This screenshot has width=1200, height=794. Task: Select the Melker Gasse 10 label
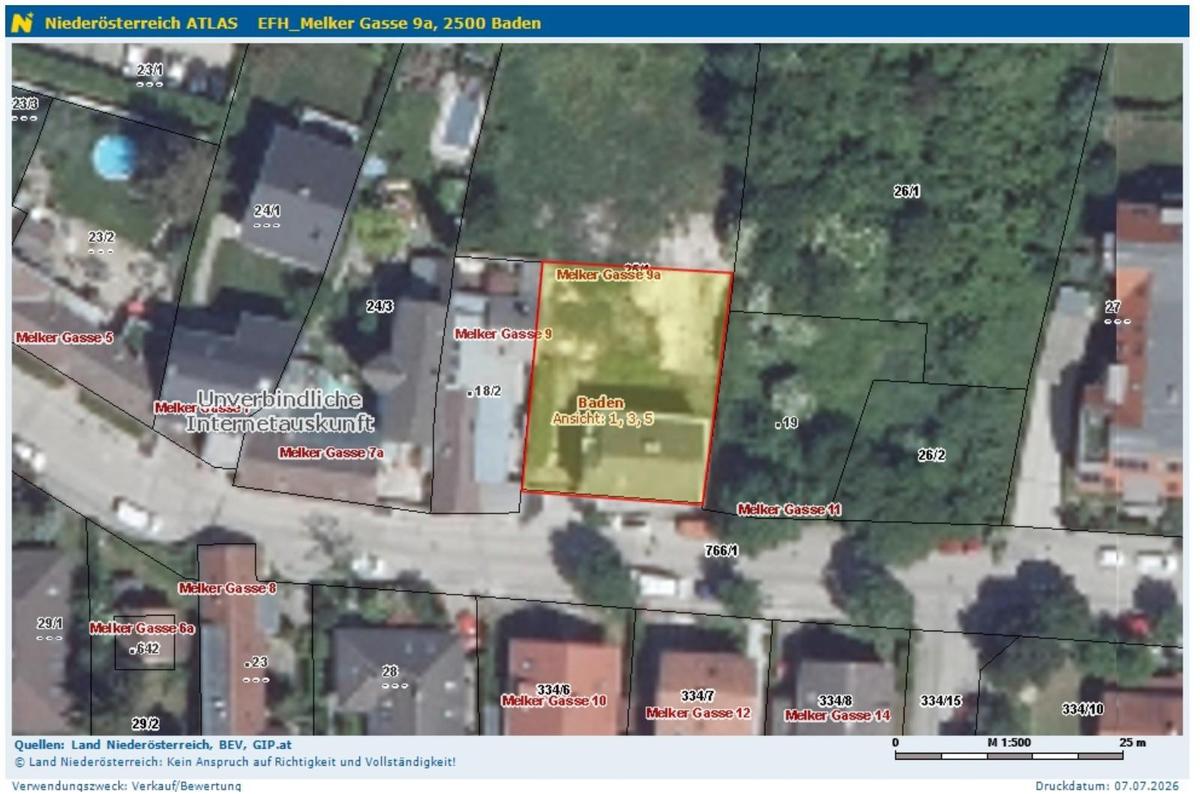pyautogui.click(x=554, y=701)
